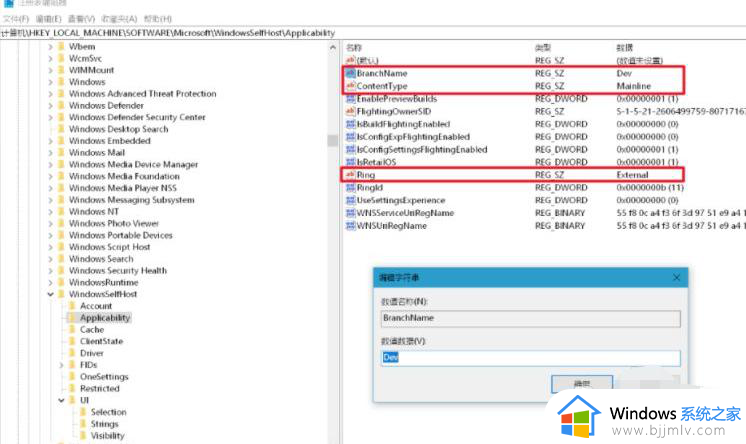The width and height of the screenshot is (746, 444).
Task: Click the Strings folder icon
Action: (83, 424)
